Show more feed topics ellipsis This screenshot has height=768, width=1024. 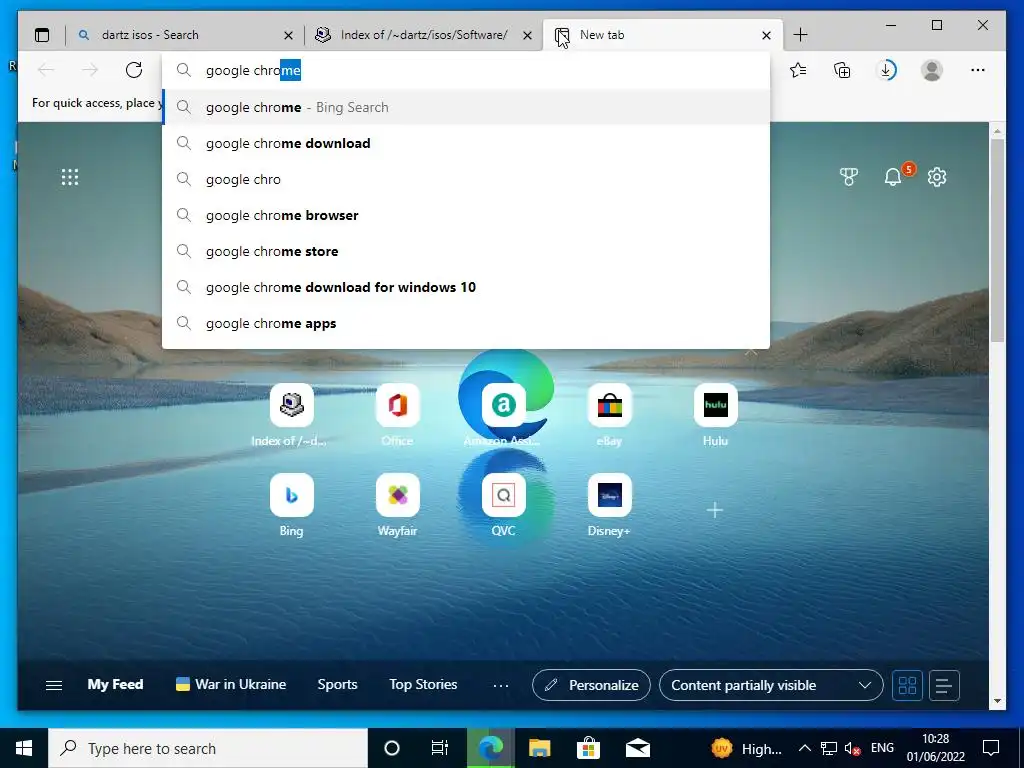click(501, 685)
